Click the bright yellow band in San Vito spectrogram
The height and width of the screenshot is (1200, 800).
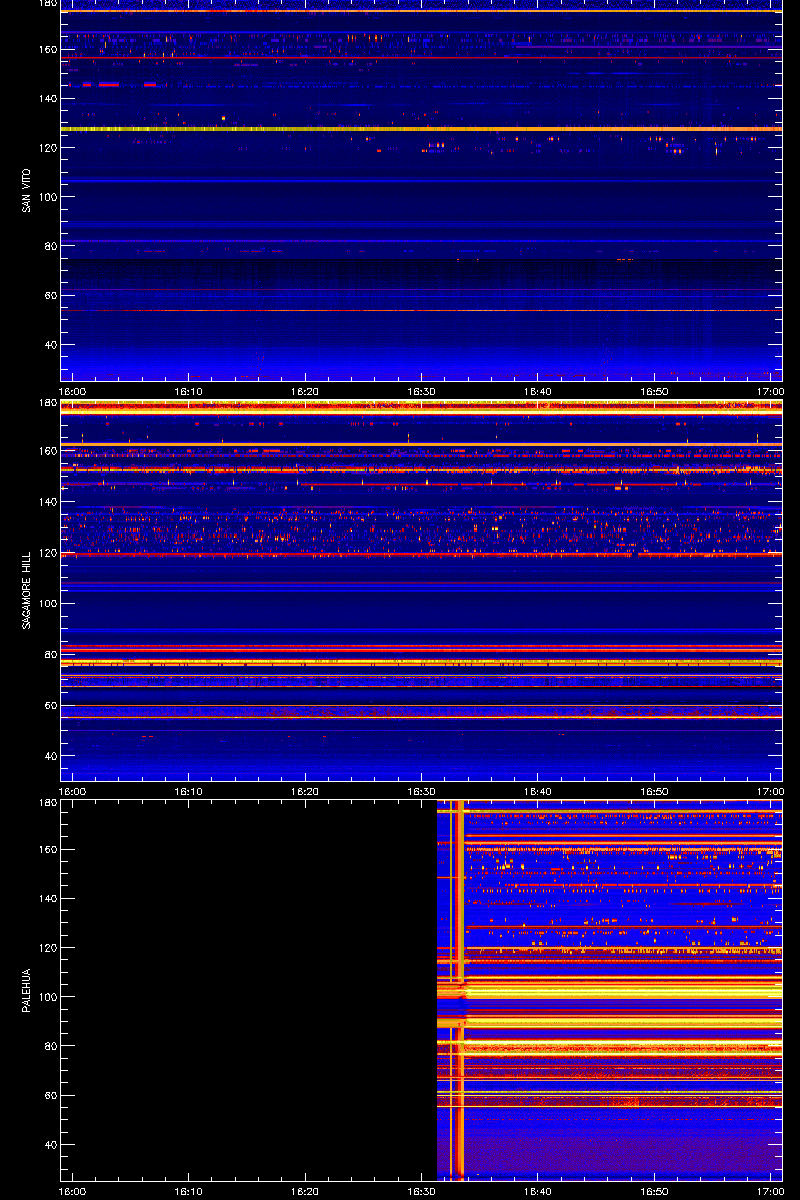421,129
